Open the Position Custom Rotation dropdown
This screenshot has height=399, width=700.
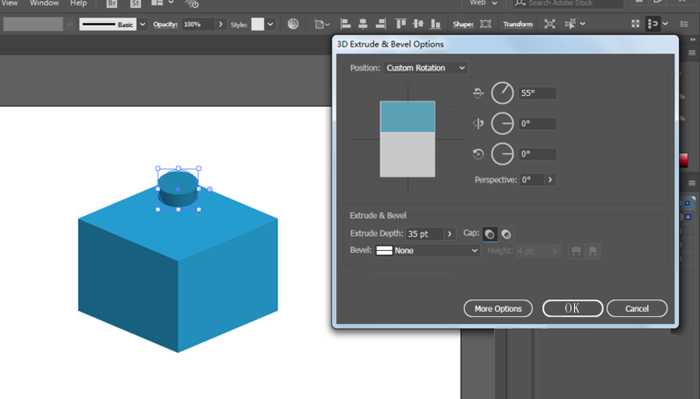(x=425, y=68)
